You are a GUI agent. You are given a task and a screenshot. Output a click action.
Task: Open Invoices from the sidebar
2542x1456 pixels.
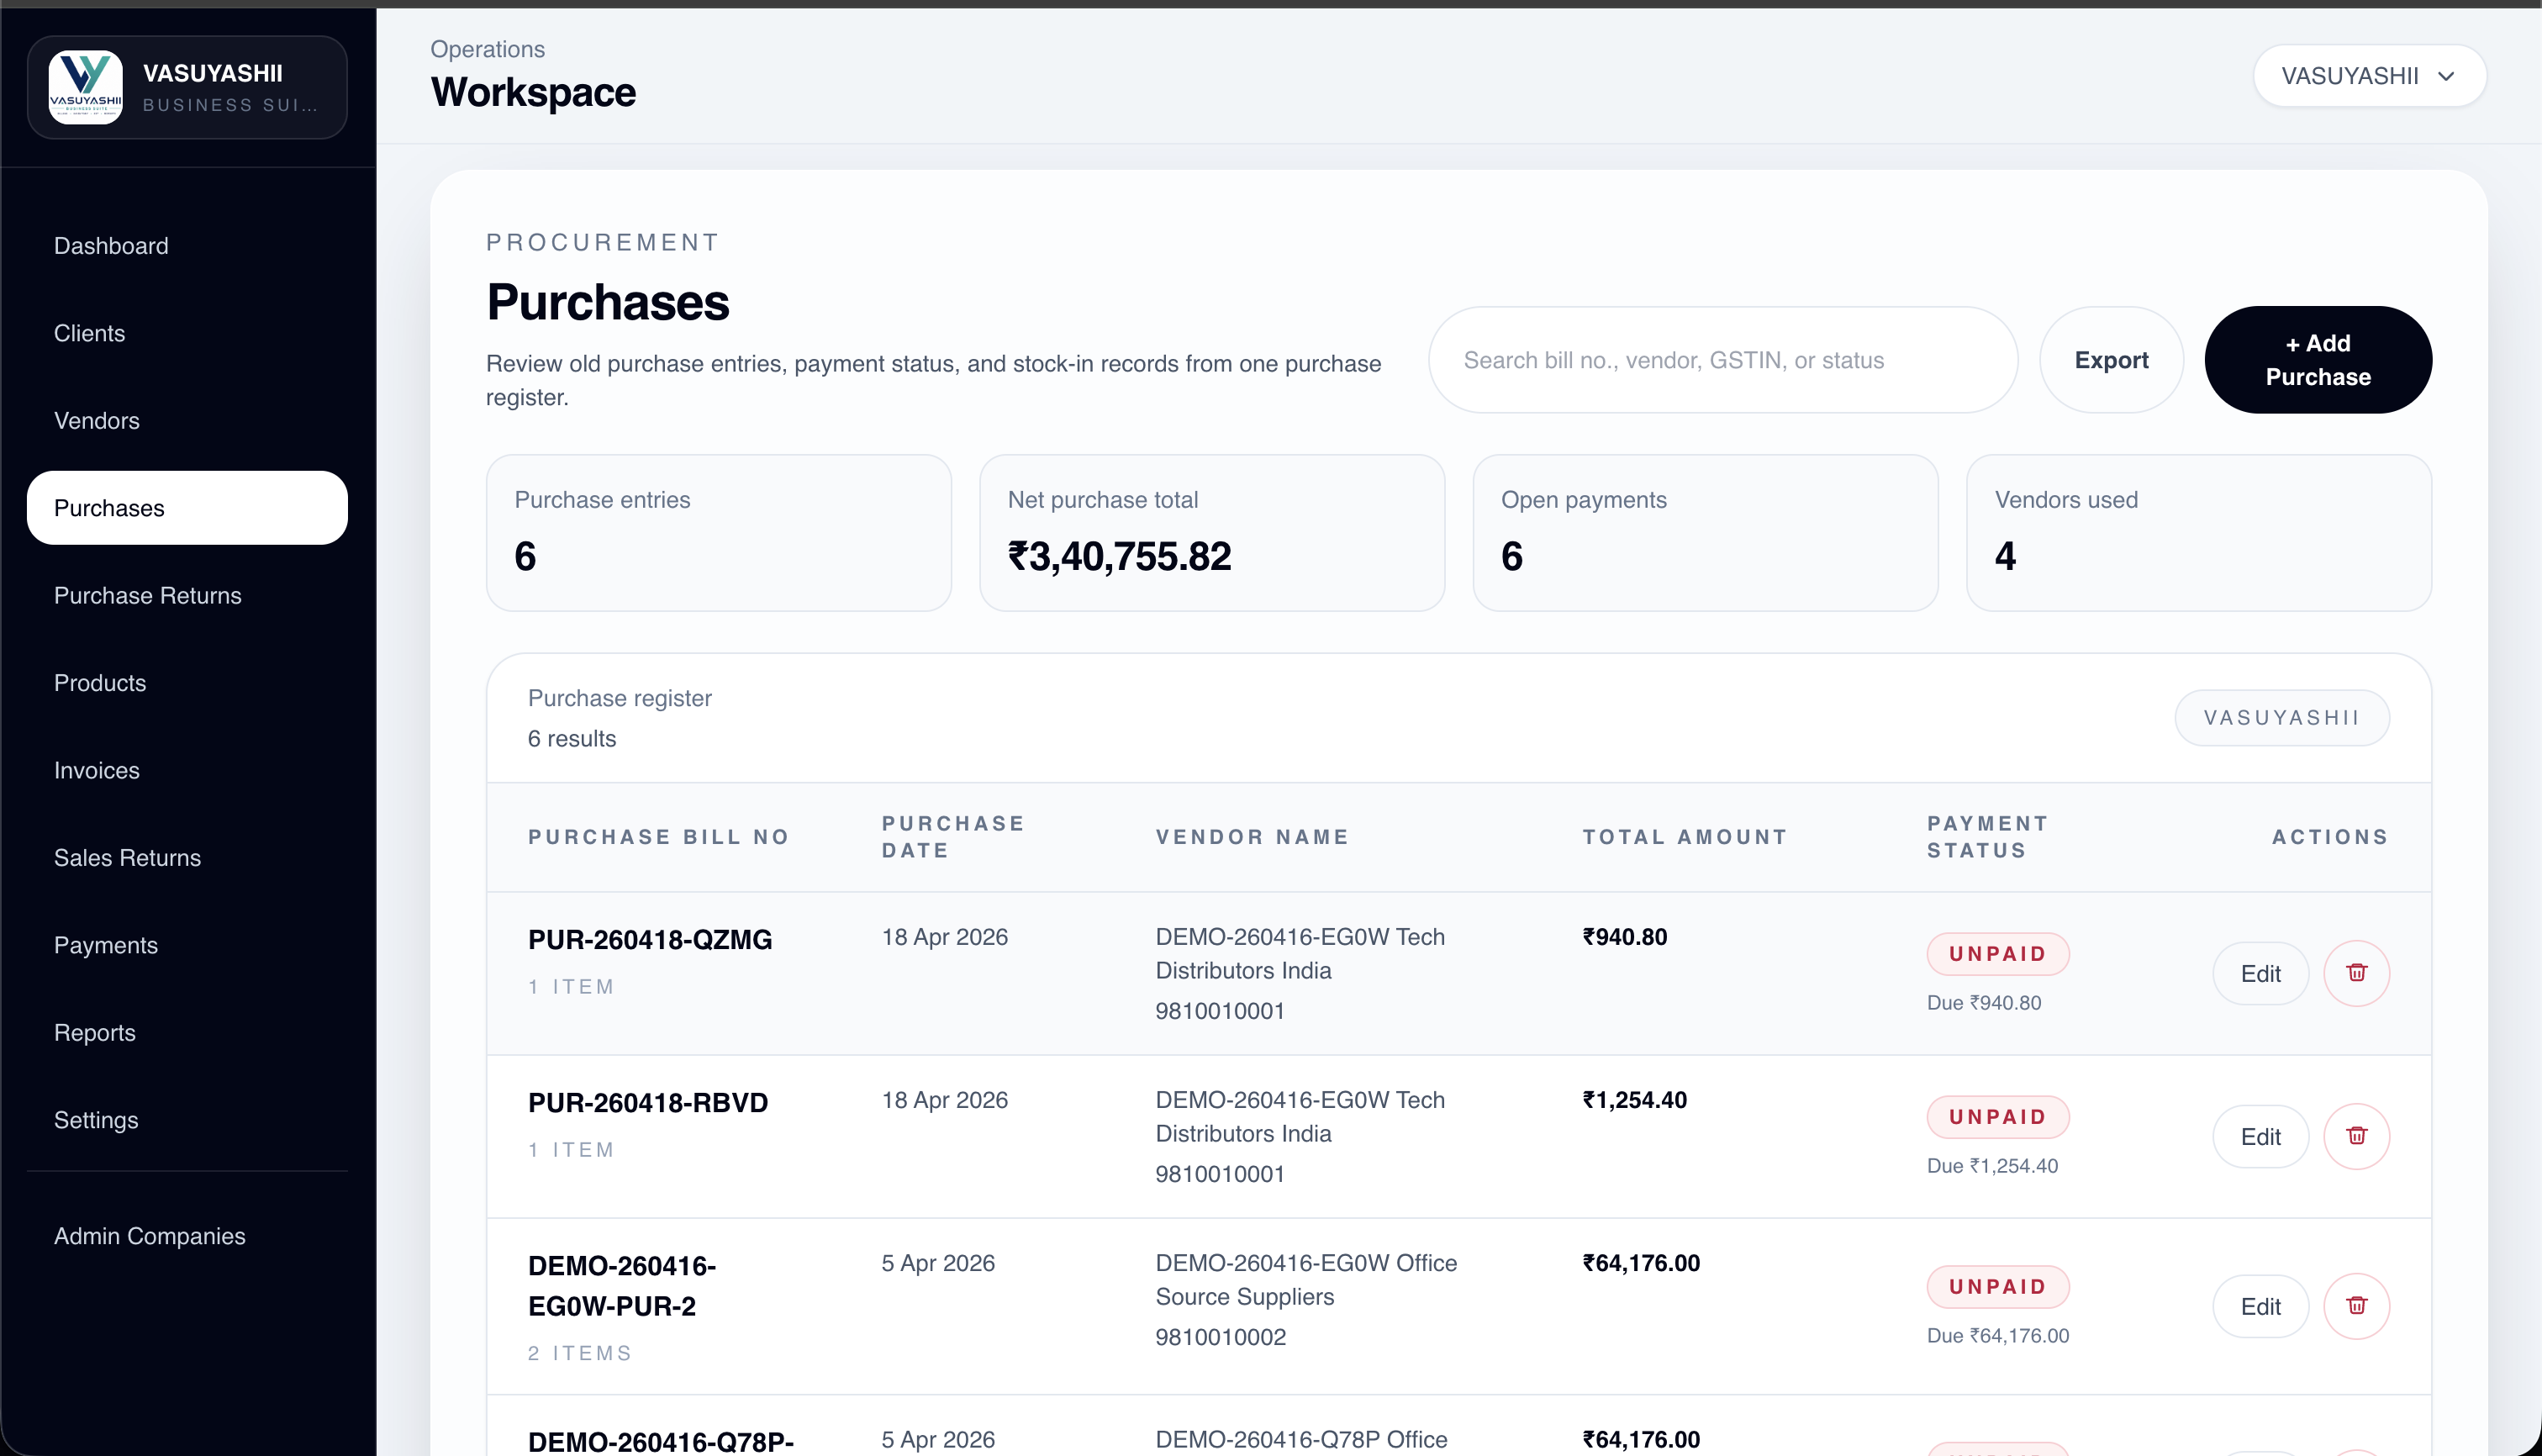pyautogui.click(x=187, y=771)
